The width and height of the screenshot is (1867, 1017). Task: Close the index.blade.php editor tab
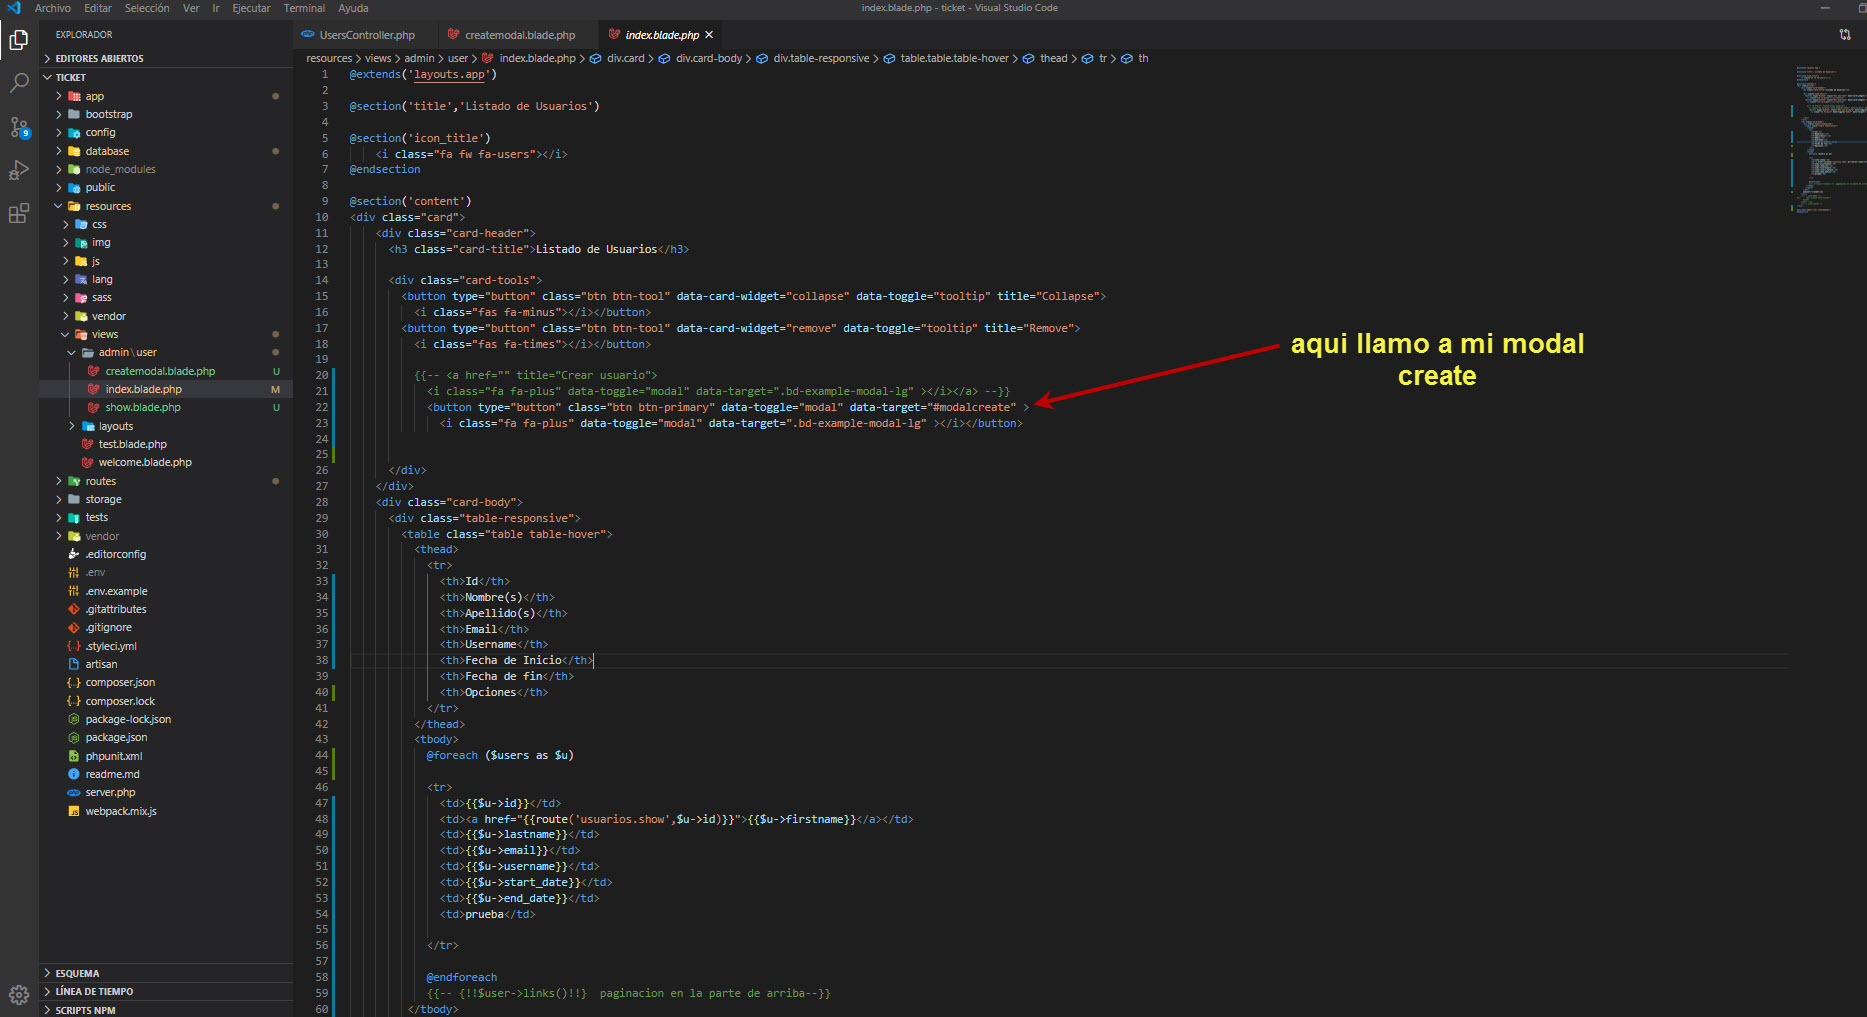click(709, 35)
